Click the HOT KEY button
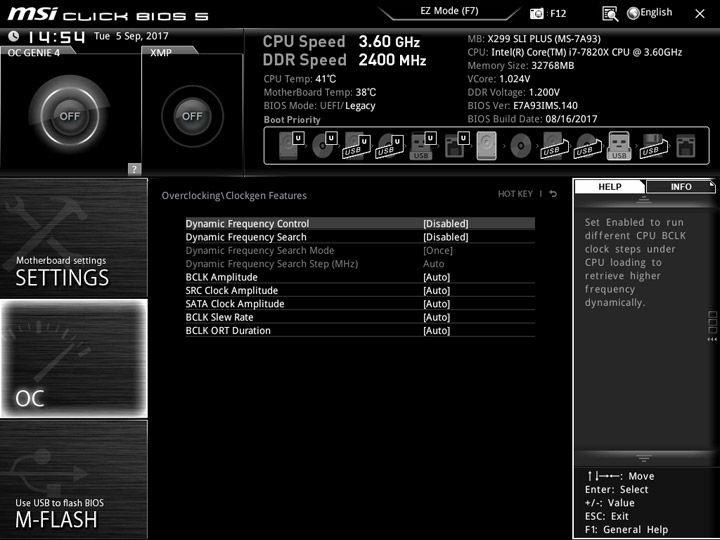 coord(515,194)
